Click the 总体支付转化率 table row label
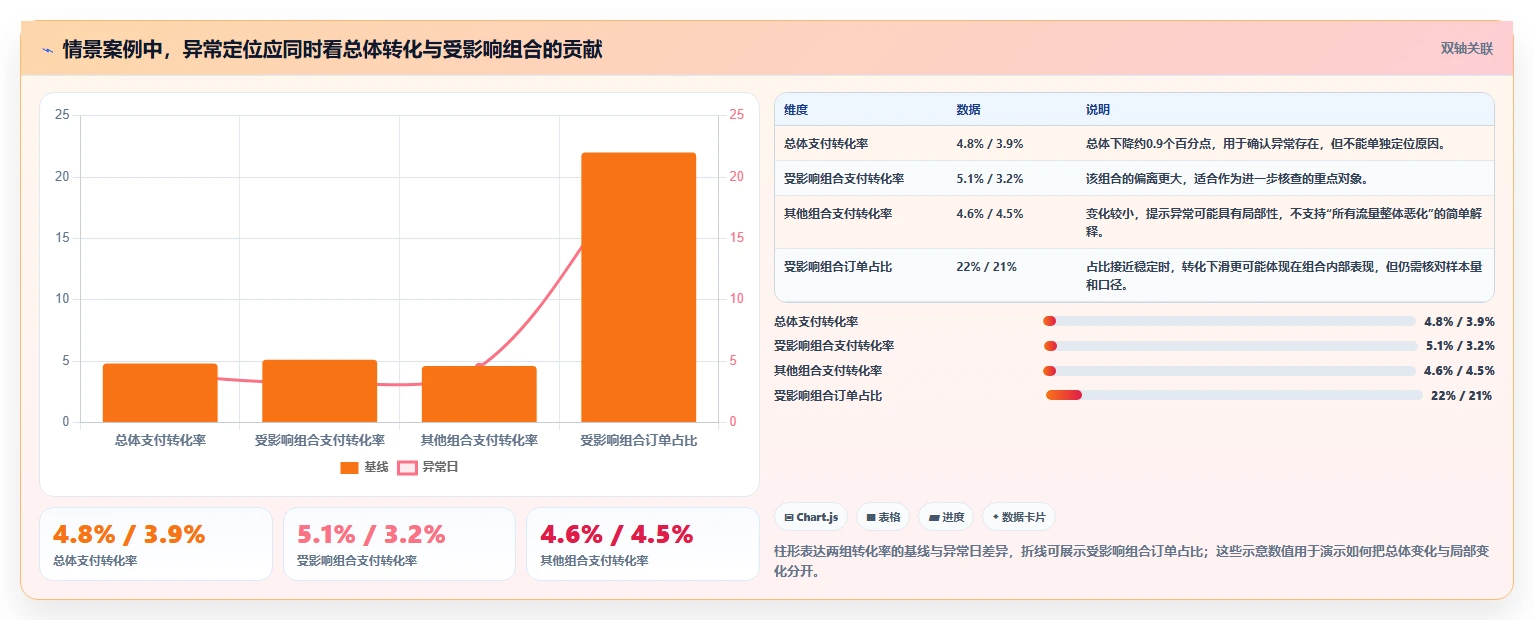 [x=826, y=143]
